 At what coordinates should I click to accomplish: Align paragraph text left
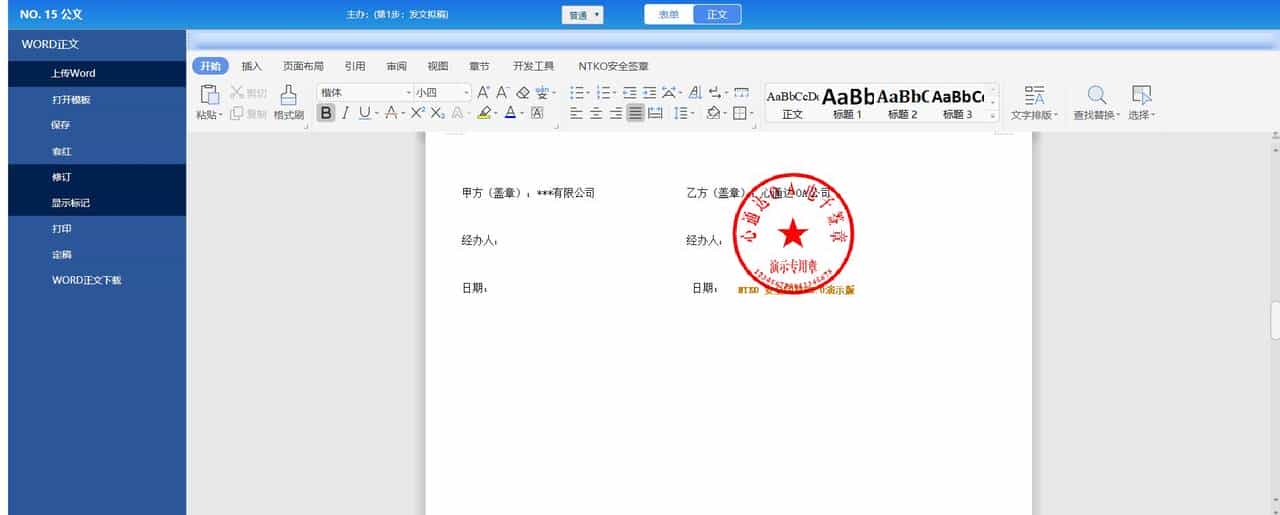577,113
